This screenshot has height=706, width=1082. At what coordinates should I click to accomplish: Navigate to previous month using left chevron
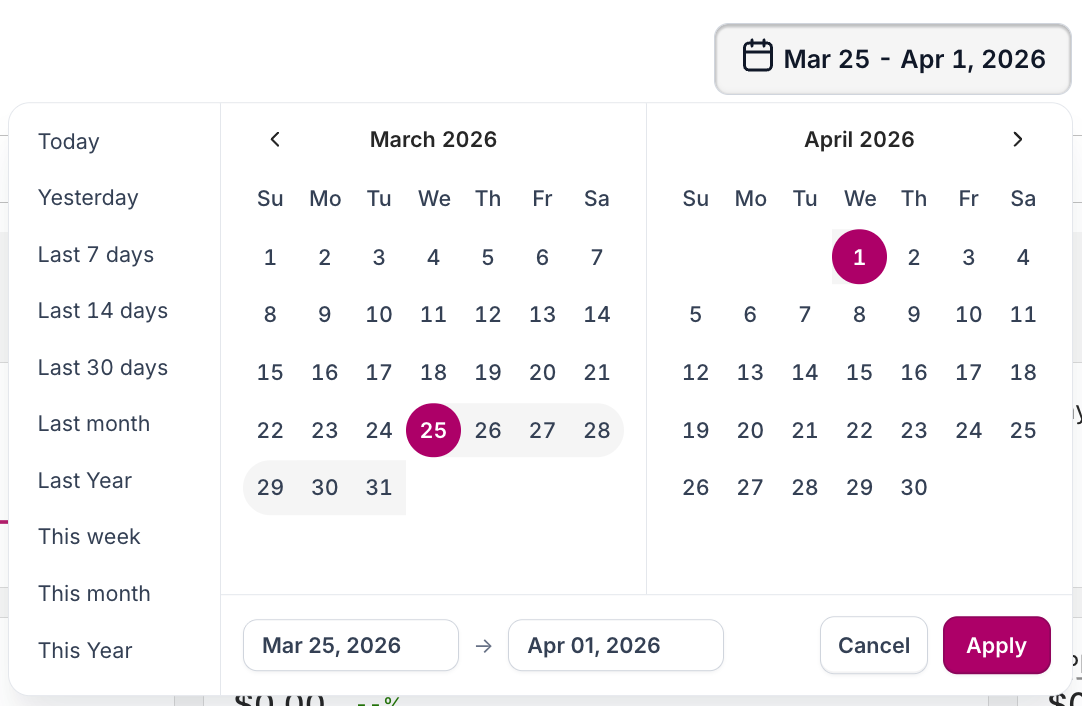click(x=275, y=139)
